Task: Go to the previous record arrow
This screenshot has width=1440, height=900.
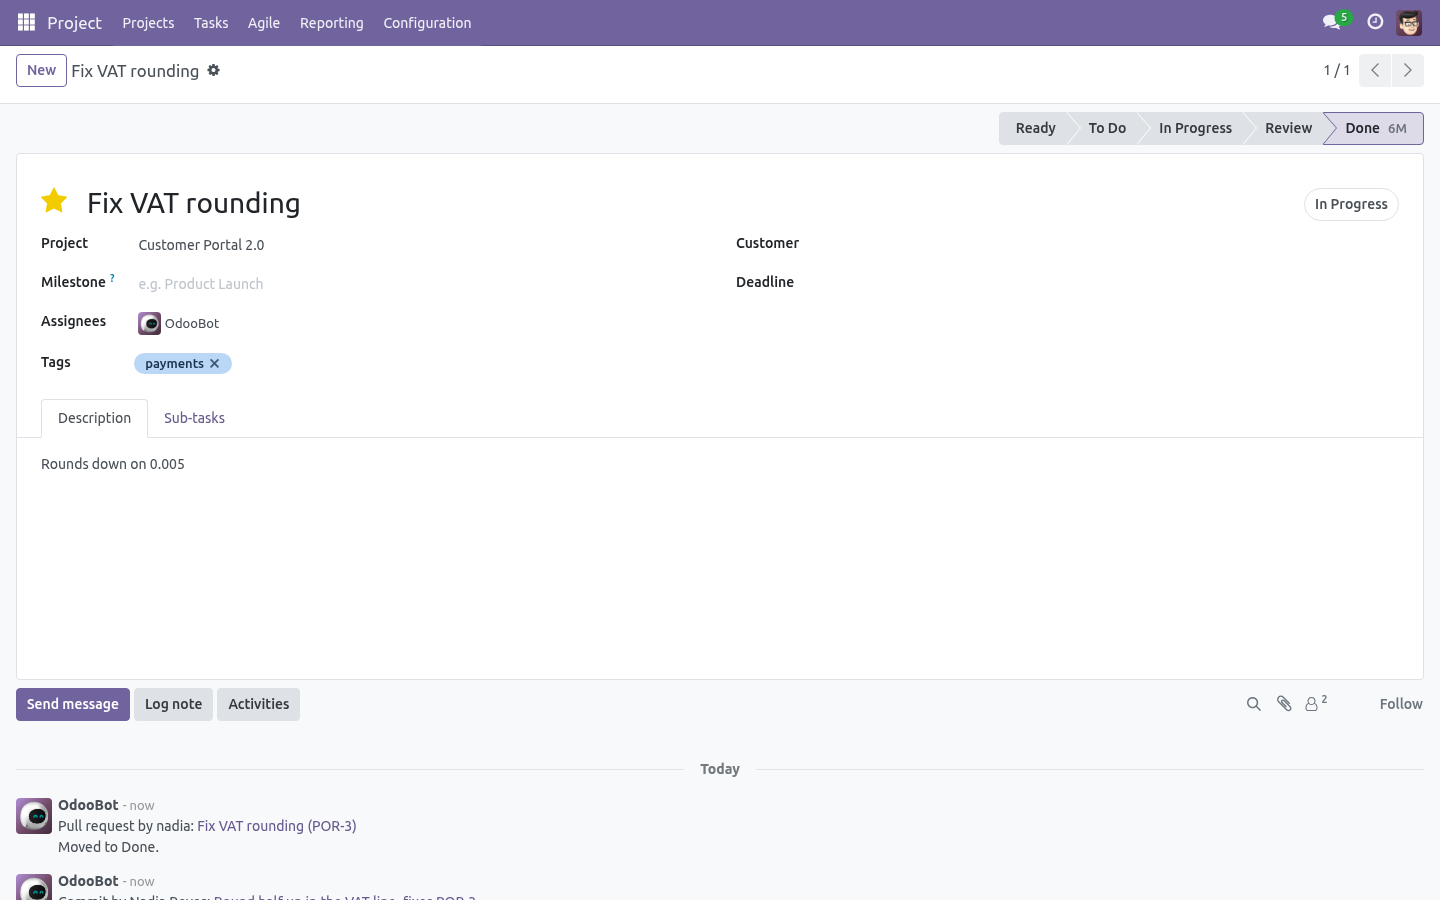Action: pyautogui.click(x=1375, y=70)
